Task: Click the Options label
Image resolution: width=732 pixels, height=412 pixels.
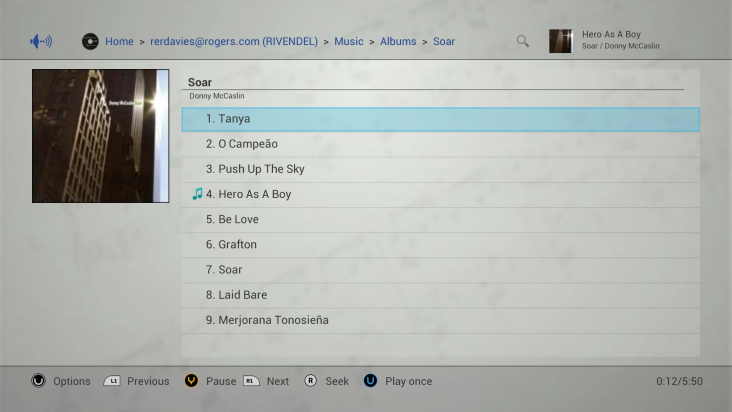Action: [x=71, y=381]
